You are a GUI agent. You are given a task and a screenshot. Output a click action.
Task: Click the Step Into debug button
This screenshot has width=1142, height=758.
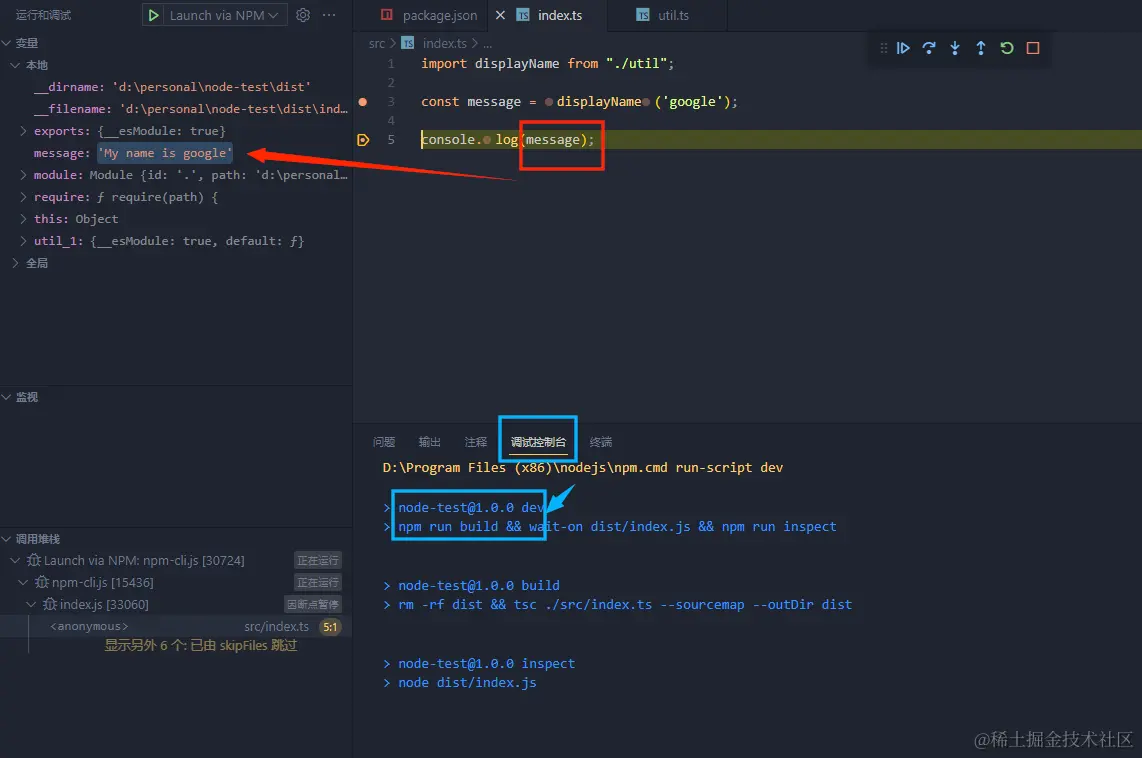click(x=955, y=48)
